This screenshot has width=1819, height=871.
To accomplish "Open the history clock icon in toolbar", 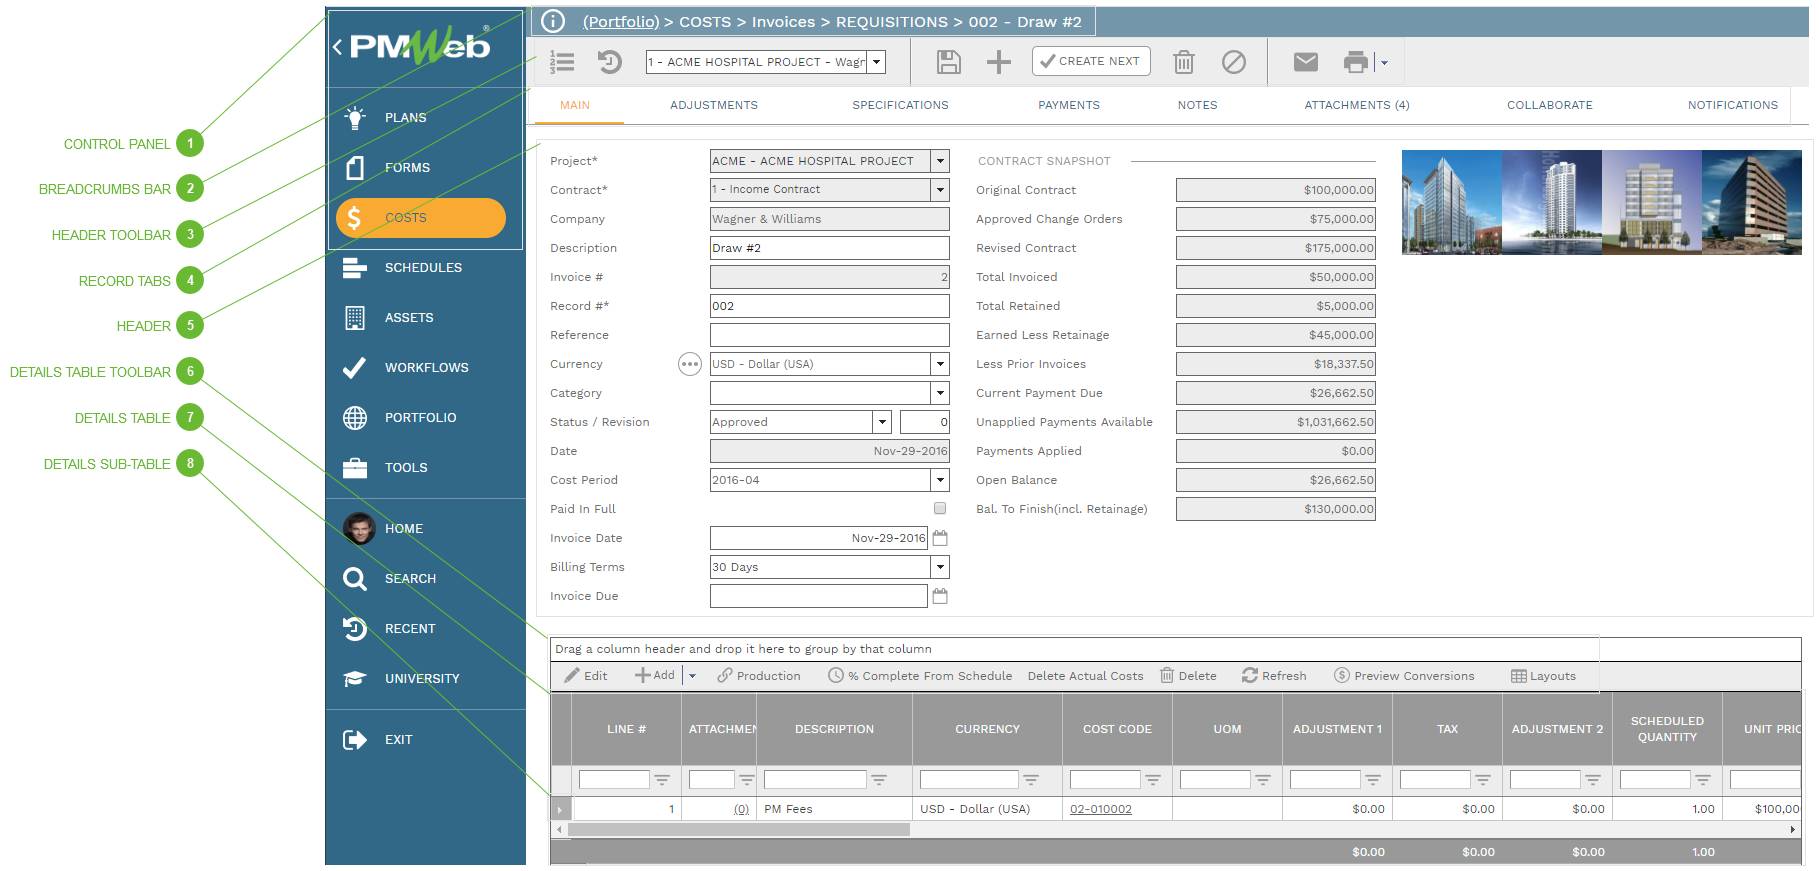I will click(x=609, y=62).
